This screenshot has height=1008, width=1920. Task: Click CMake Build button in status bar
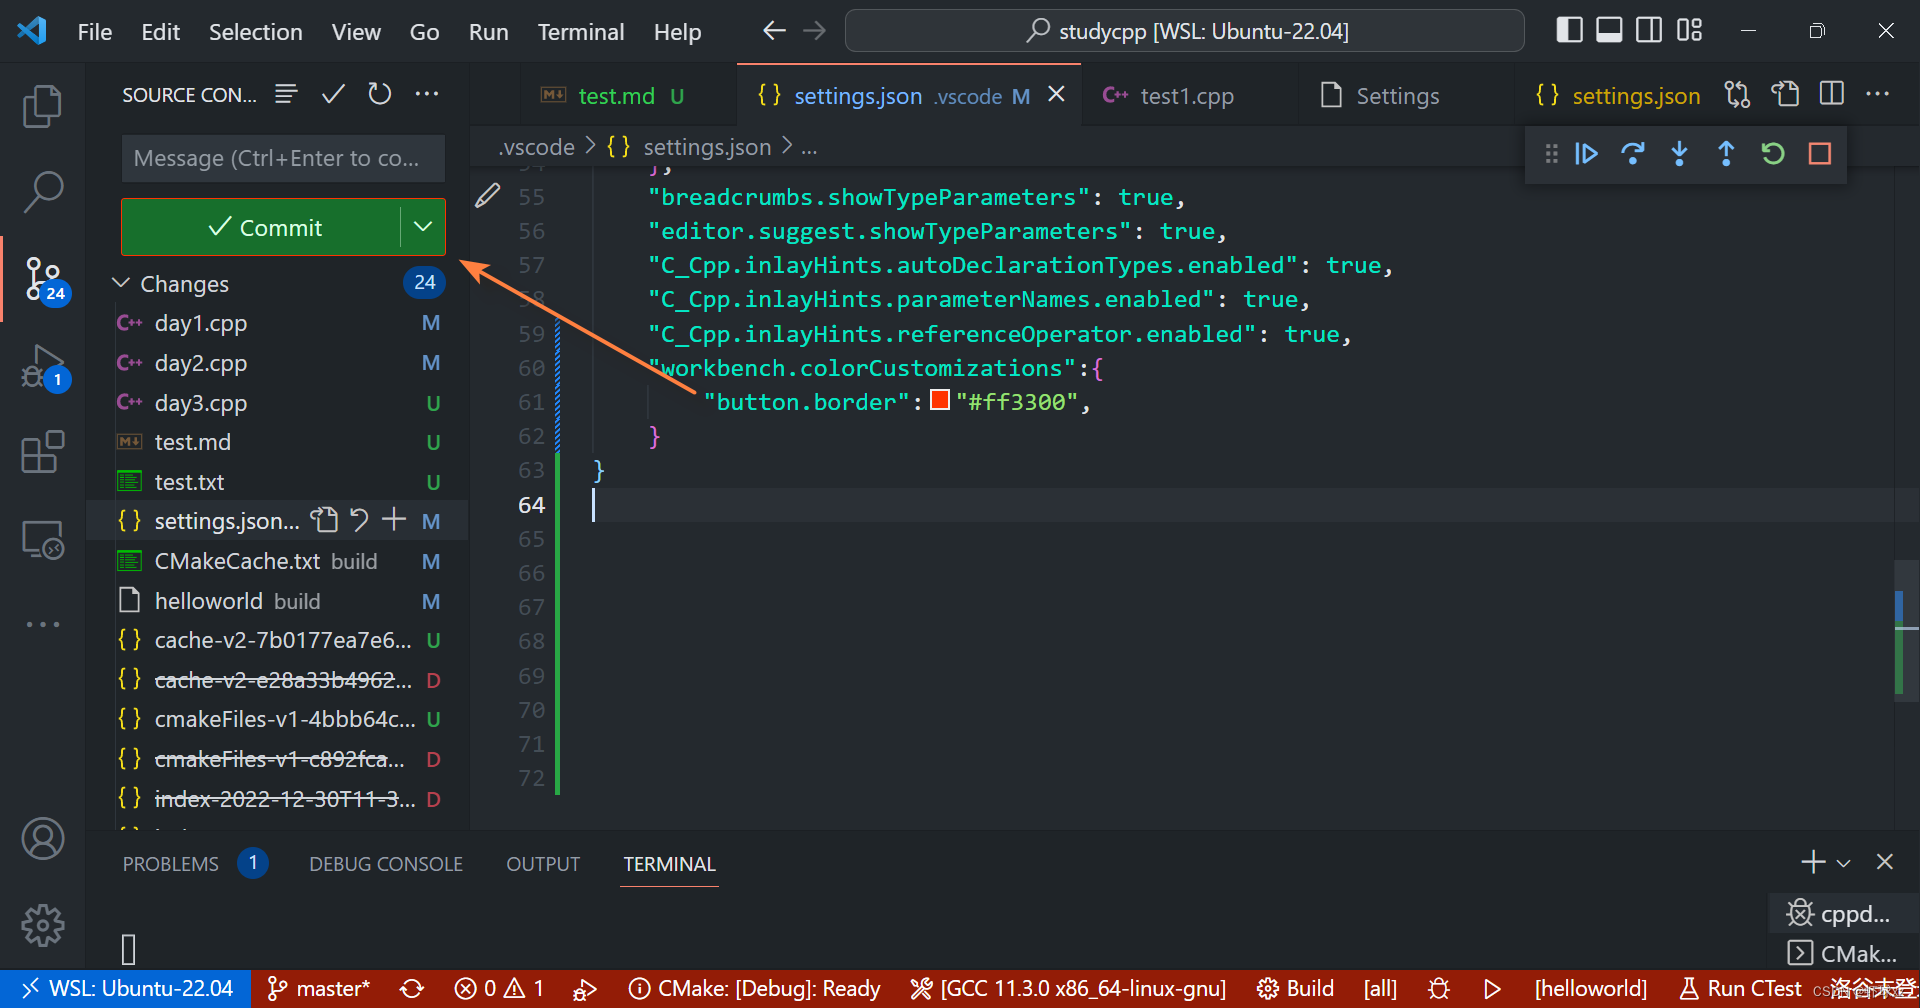pyautogui.click(x=1296, y=989)
